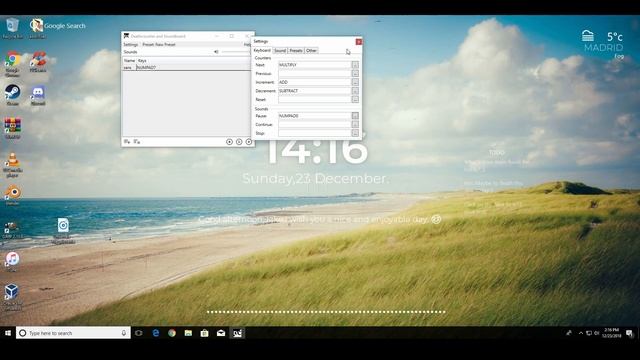Click the ellipsis button beside the Previous field
This screenshot has width=640, height=360.
click(355, 73)
